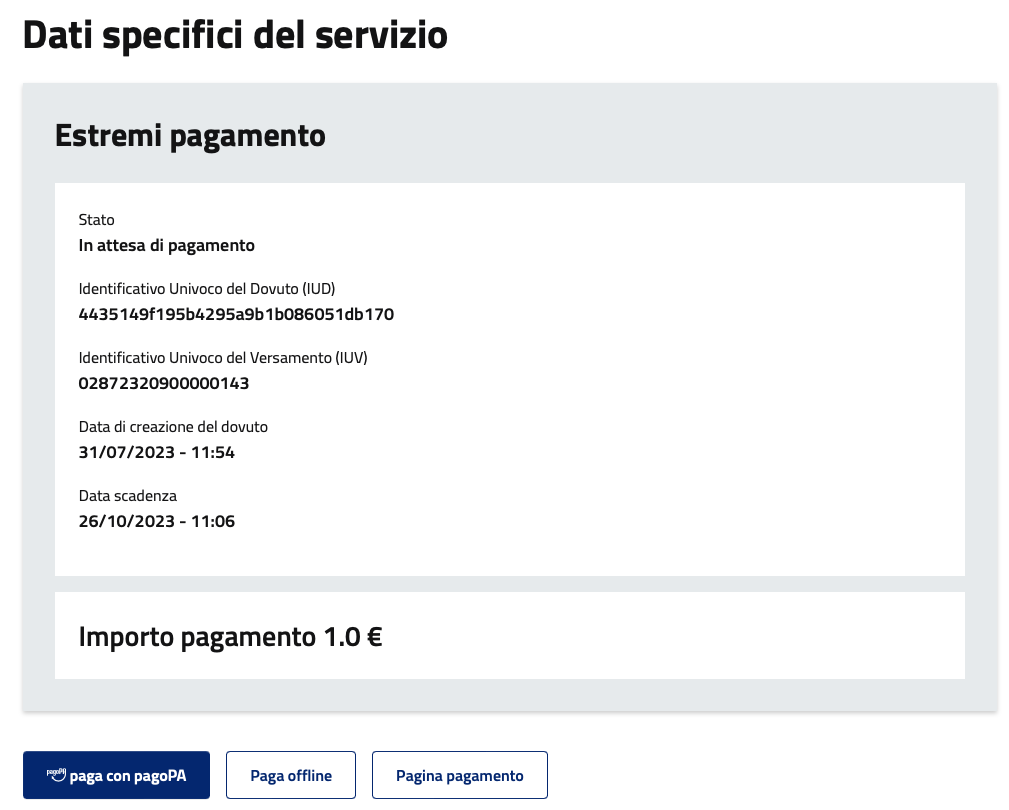Click the 'Data scadenza' label

click(128, 496)
